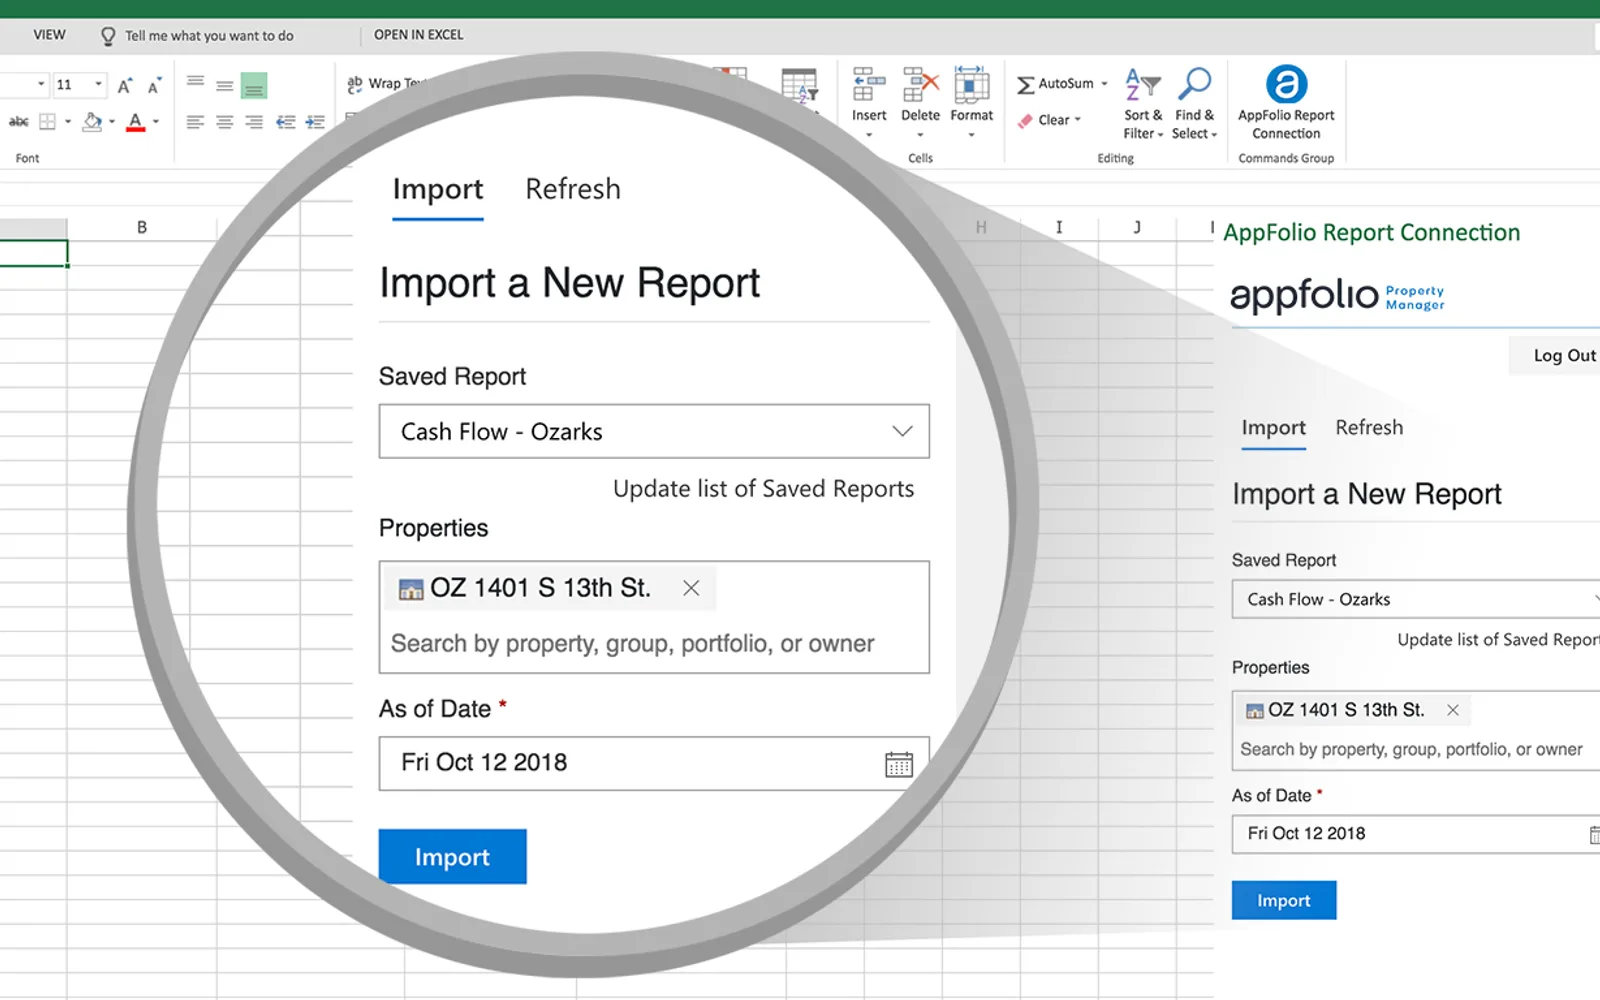Viewport: 1600px width, 1000px height.
Task: Toggle Wrap Text in the ribbon
Action: point(385,84)
